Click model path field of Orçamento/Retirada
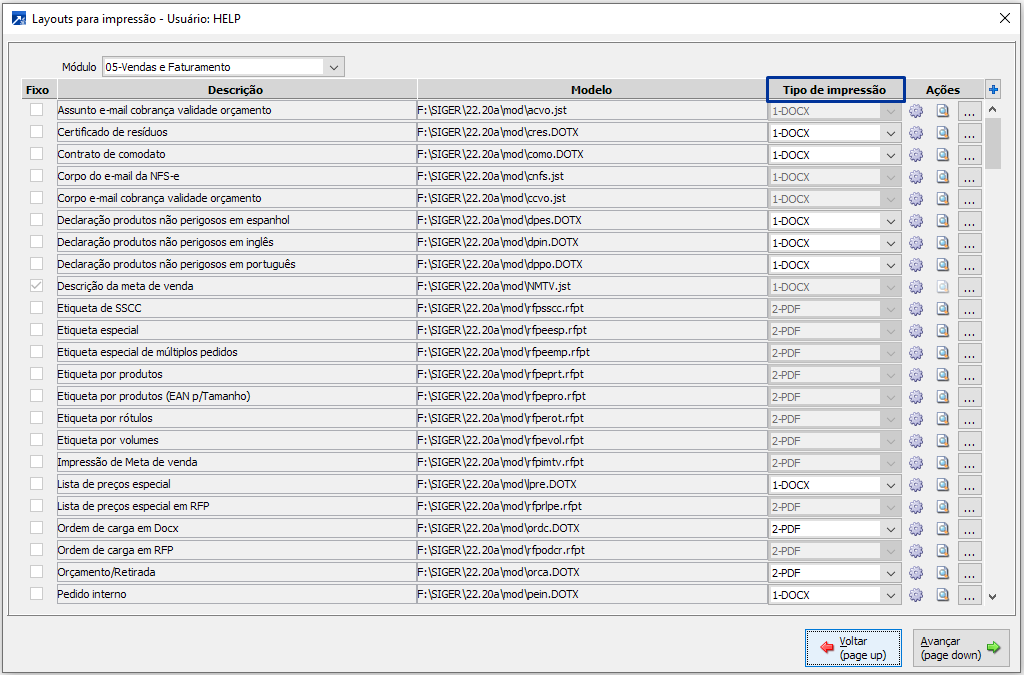Image resolution: width=1024 pixels, height=675 pixels. [592, 573]
